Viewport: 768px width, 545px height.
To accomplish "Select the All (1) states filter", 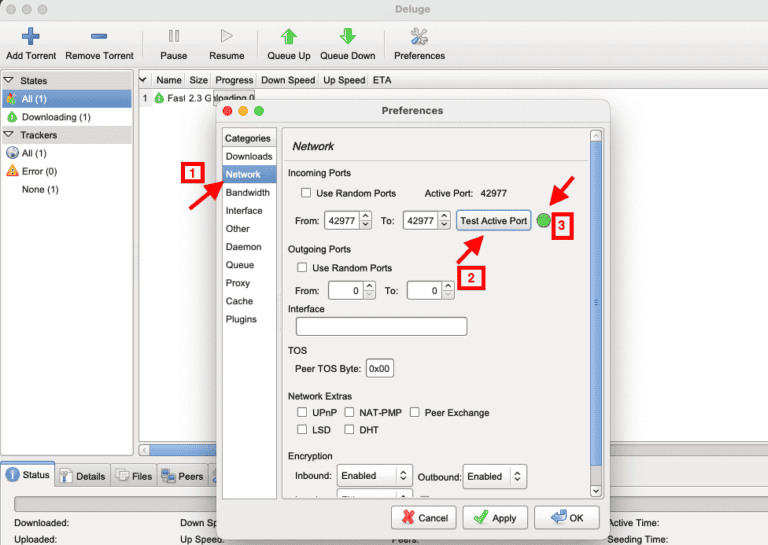I will (67, 99).
